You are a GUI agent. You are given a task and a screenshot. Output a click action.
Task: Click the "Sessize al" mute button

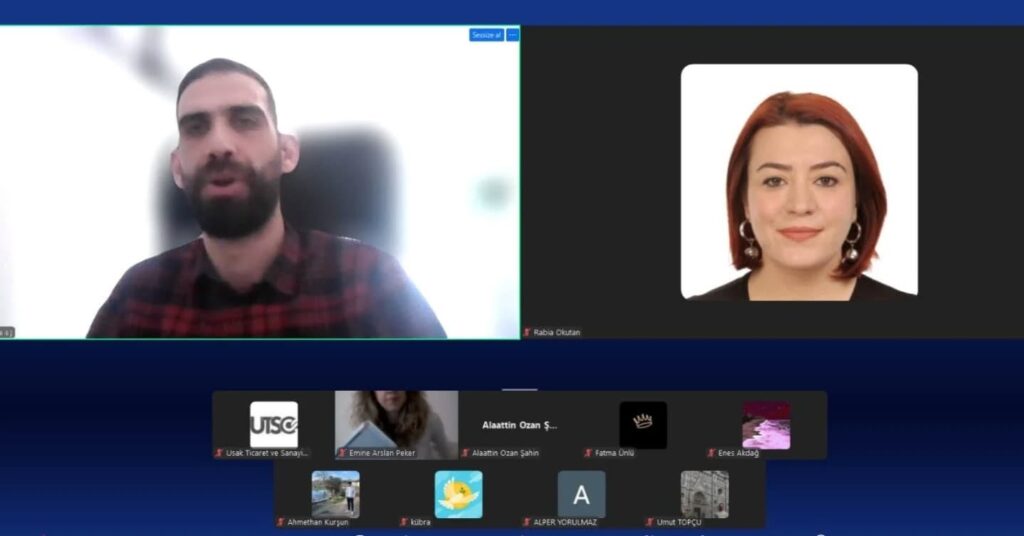486,35
